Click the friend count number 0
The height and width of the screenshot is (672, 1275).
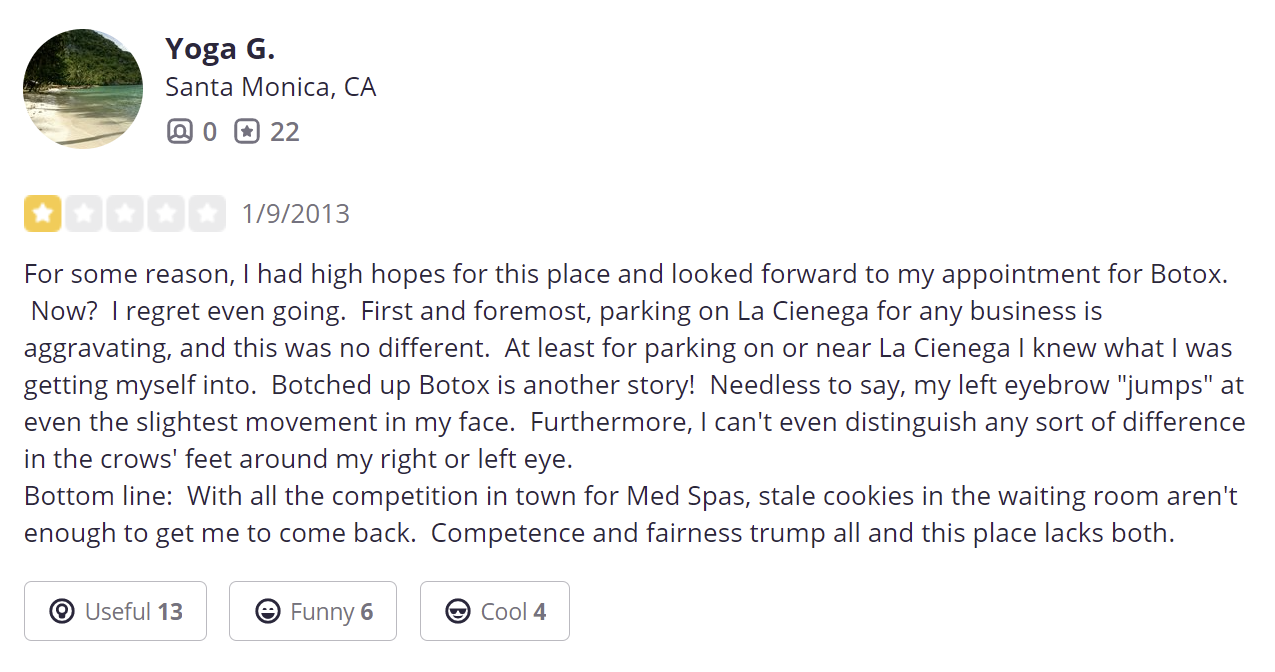point(209,132)
